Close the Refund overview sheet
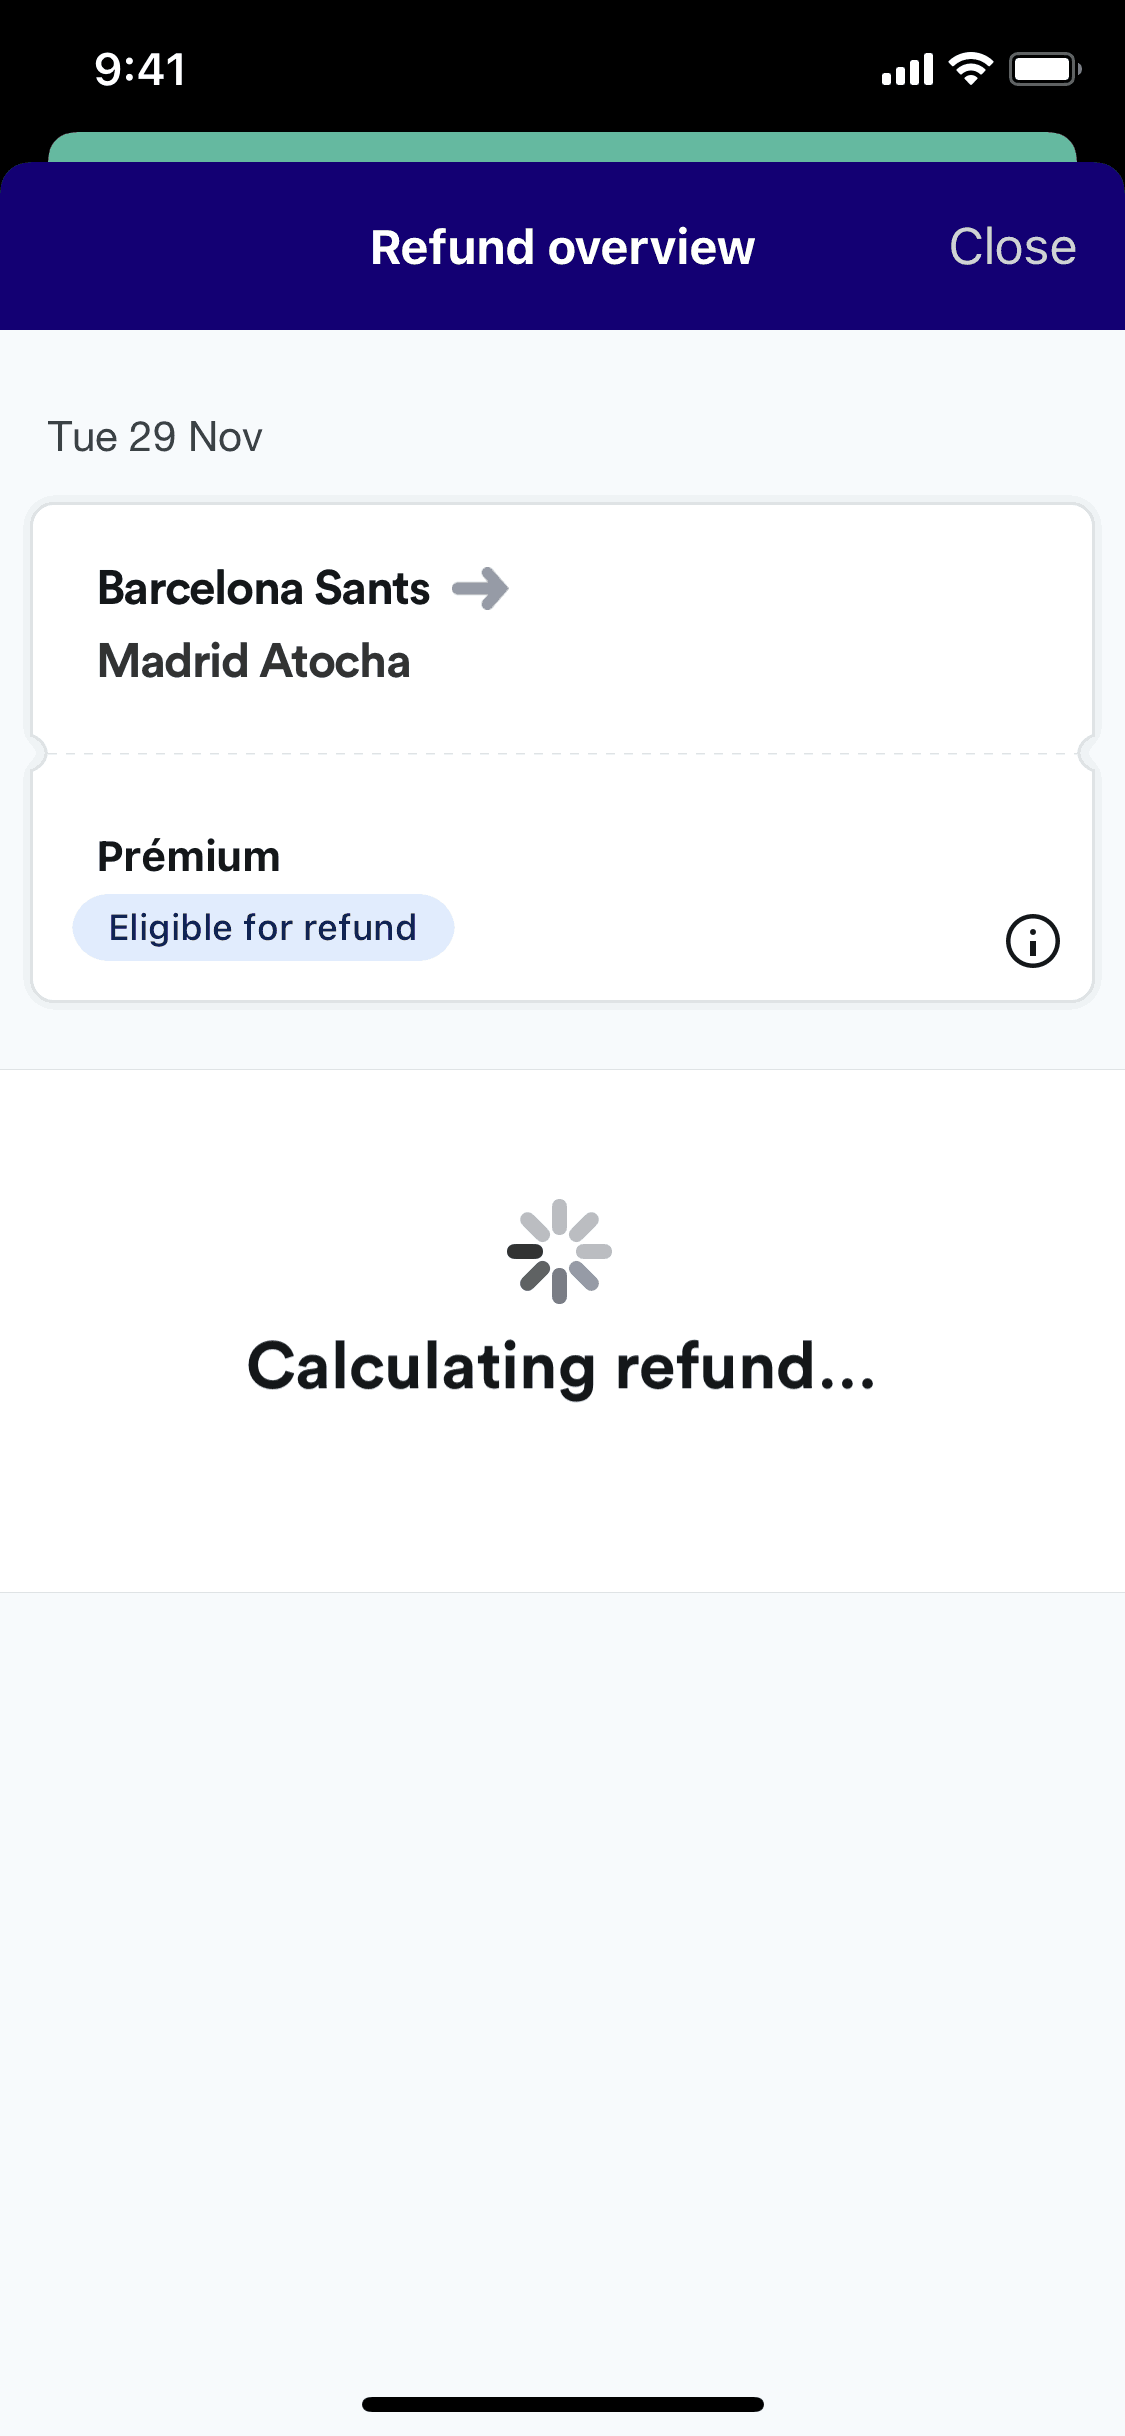 click(1012, 247)
